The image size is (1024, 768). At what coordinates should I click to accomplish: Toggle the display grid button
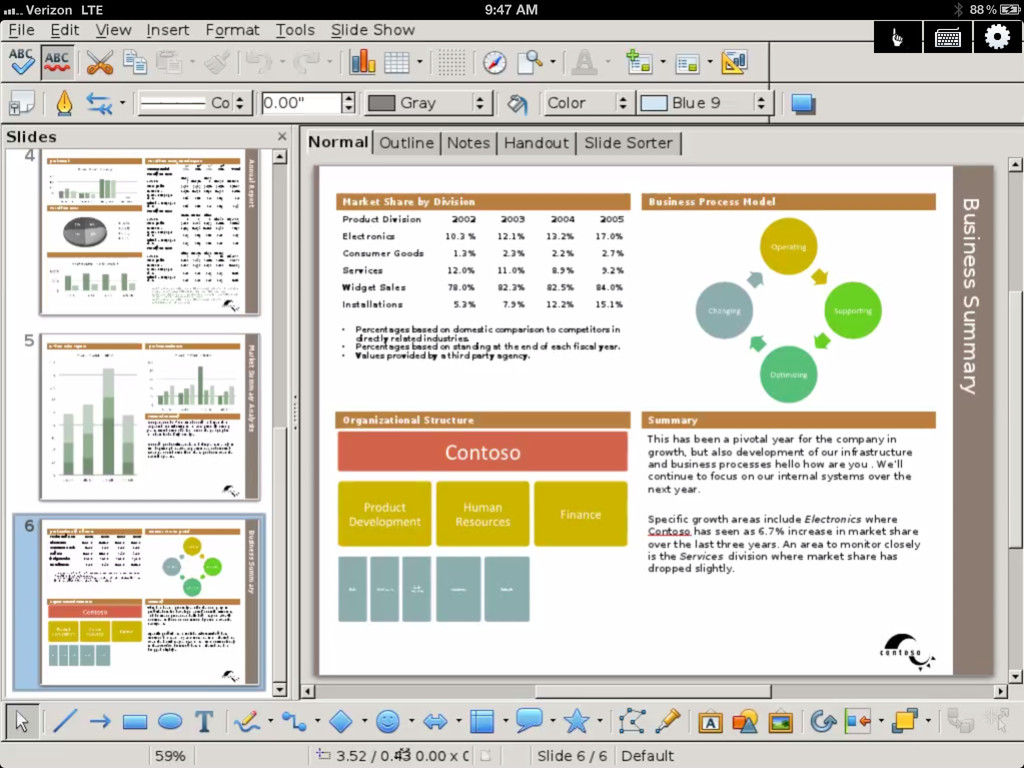451,63
